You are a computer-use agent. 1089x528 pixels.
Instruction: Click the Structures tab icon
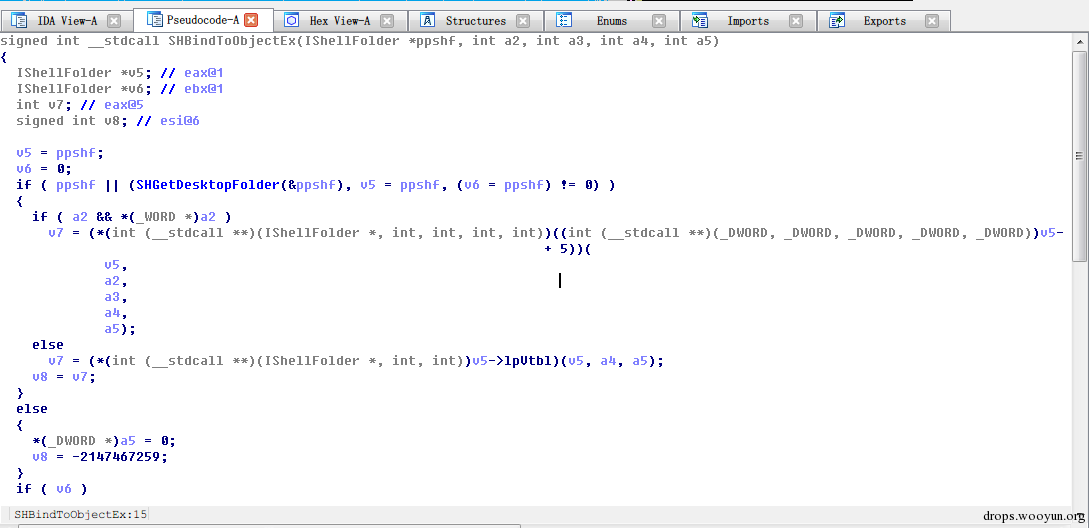(428, 21)
